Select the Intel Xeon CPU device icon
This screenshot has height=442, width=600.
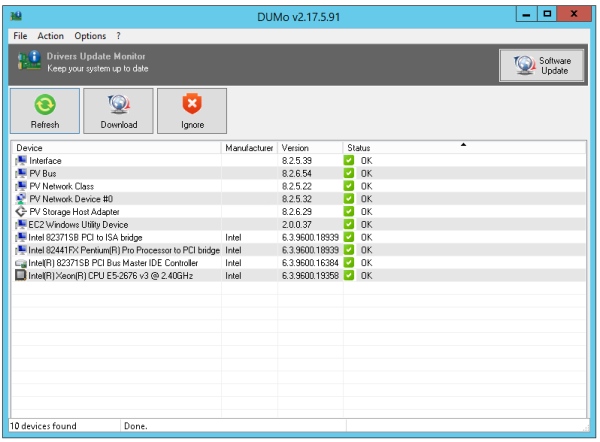tap(21, 275)
